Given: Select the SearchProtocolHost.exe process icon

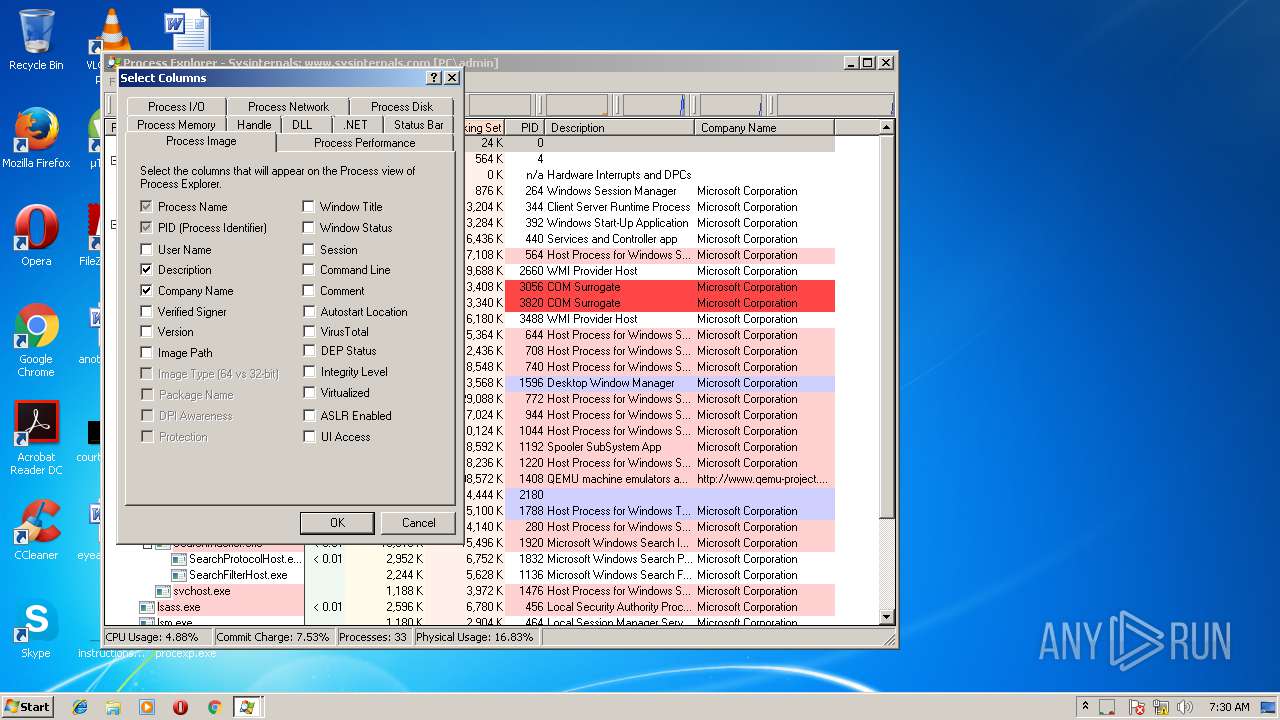Looking at the screenshot, I should (x=179, y=559).
